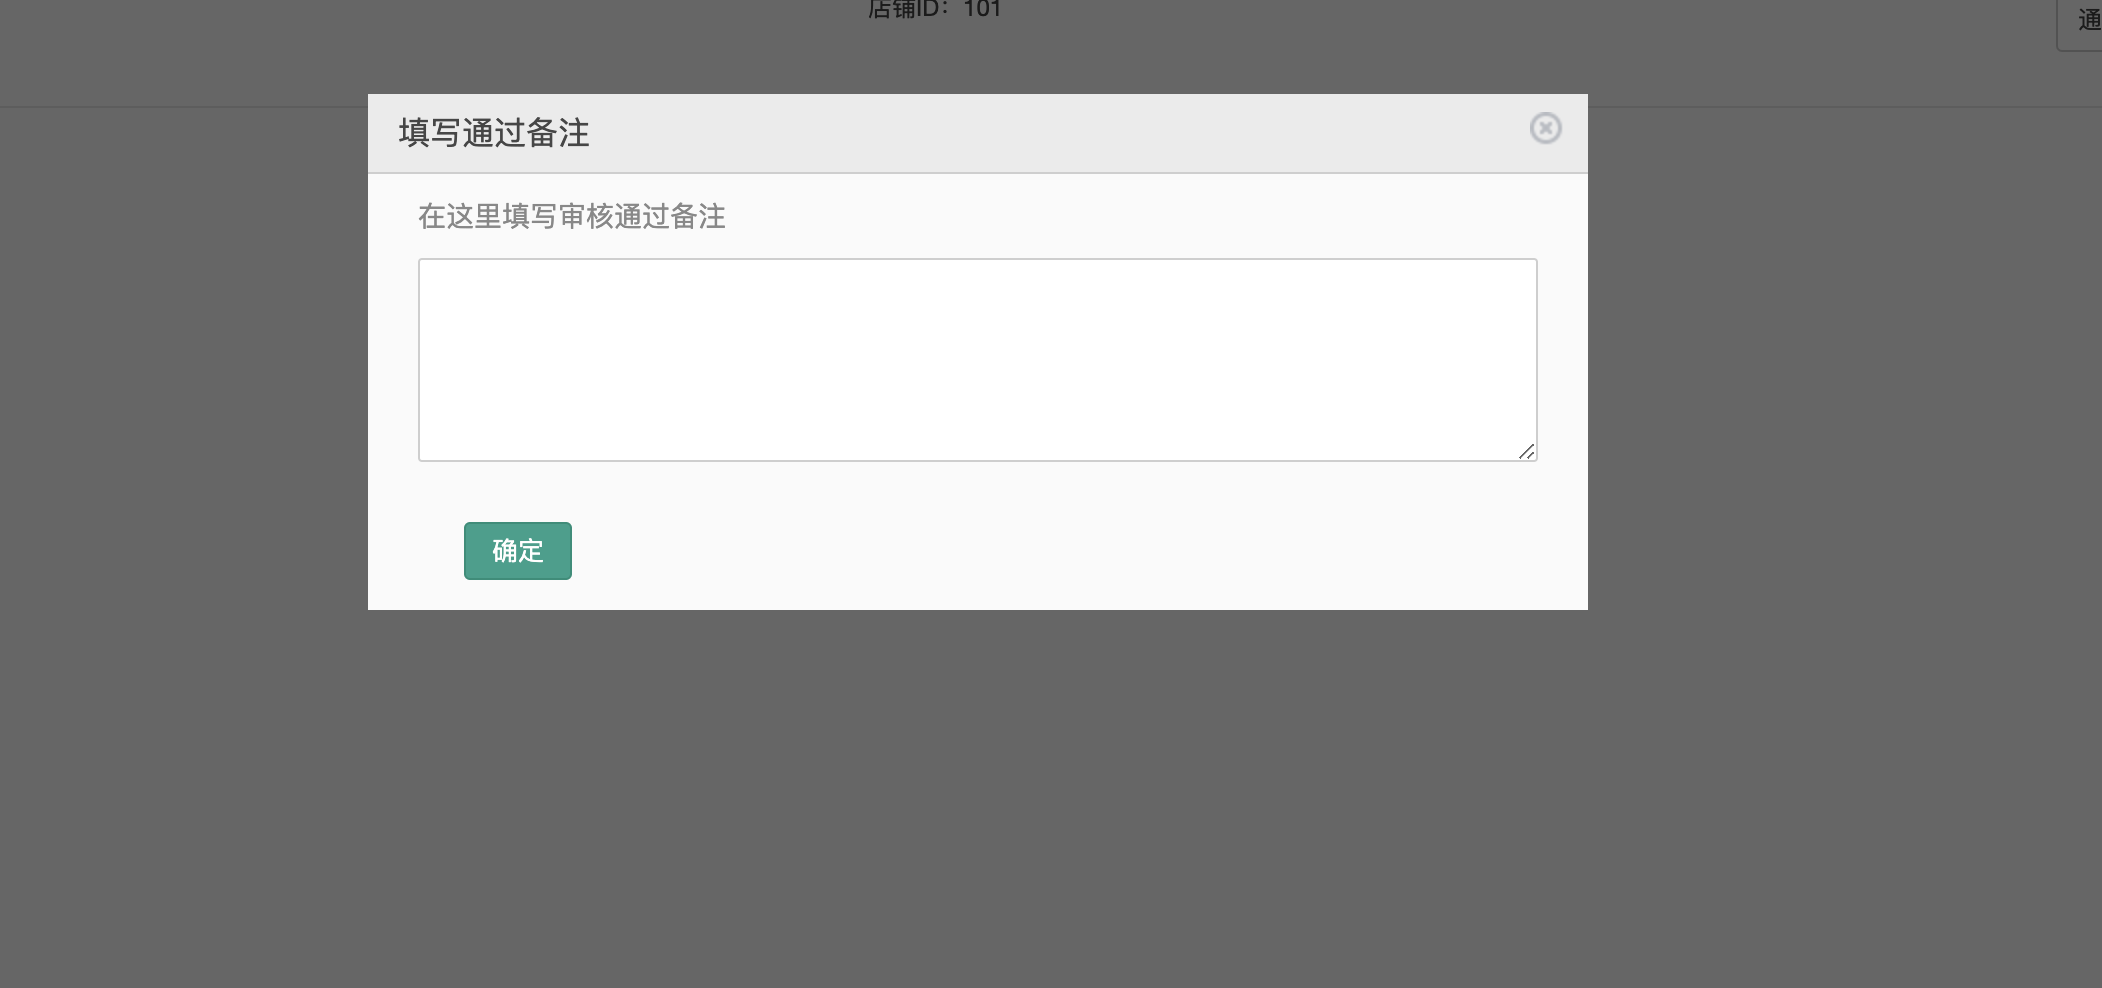Click empty dialog area right of 确定 button

coord(1070,551)
